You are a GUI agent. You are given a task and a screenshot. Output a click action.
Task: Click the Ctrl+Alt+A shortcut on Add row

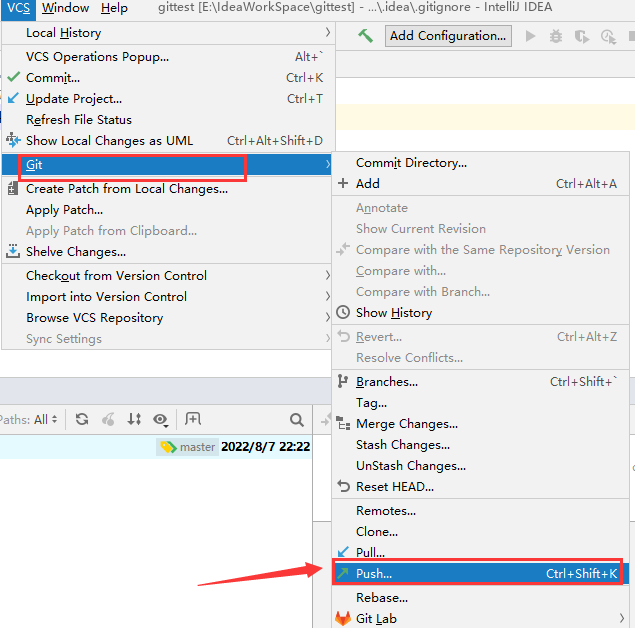(x=586, y=183)
